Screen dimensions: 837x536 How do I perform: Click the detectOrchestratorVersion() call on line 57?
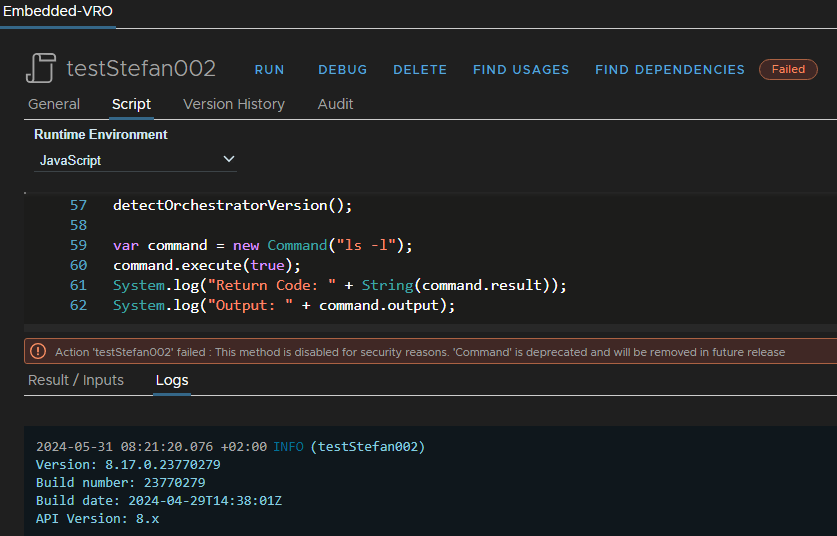tap(232, 205)
